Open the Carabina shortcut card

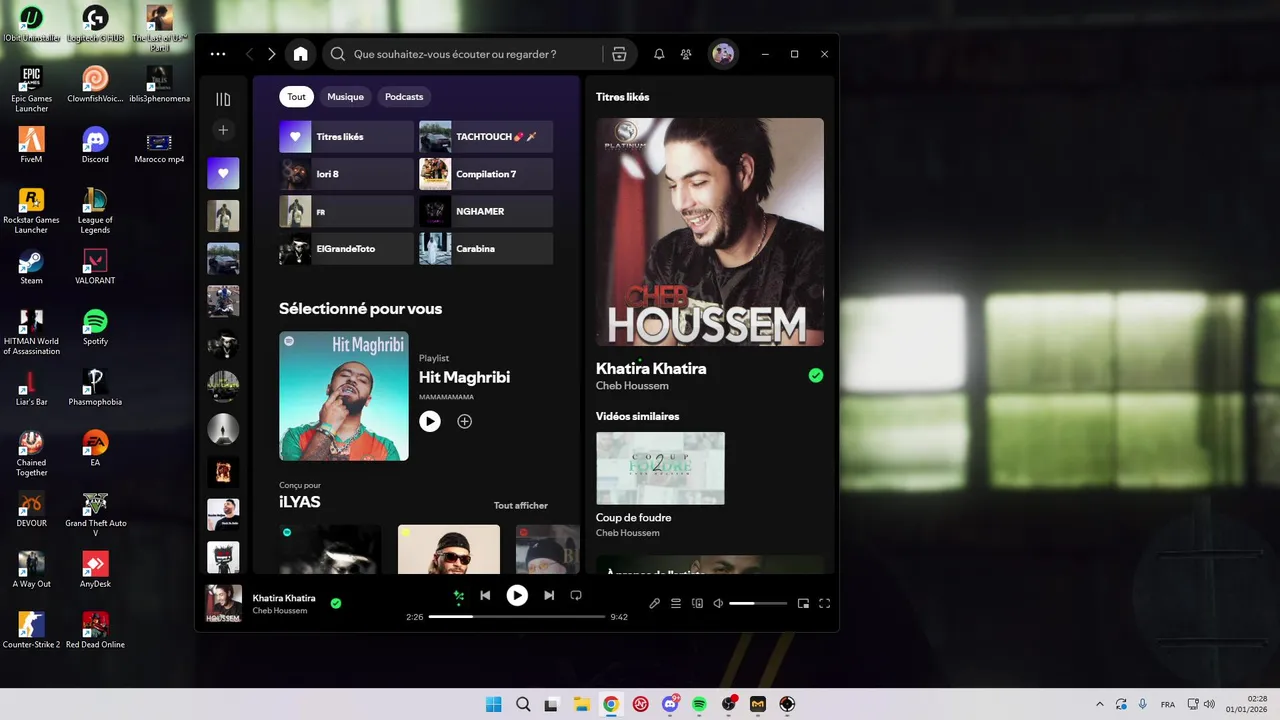486,248
